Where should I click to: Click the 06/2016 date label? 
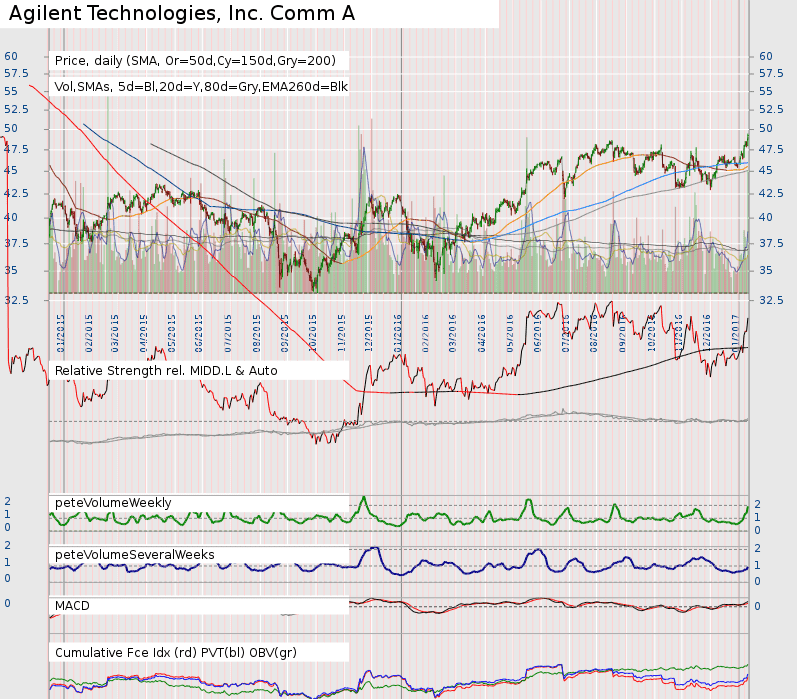tap(537, 333)
